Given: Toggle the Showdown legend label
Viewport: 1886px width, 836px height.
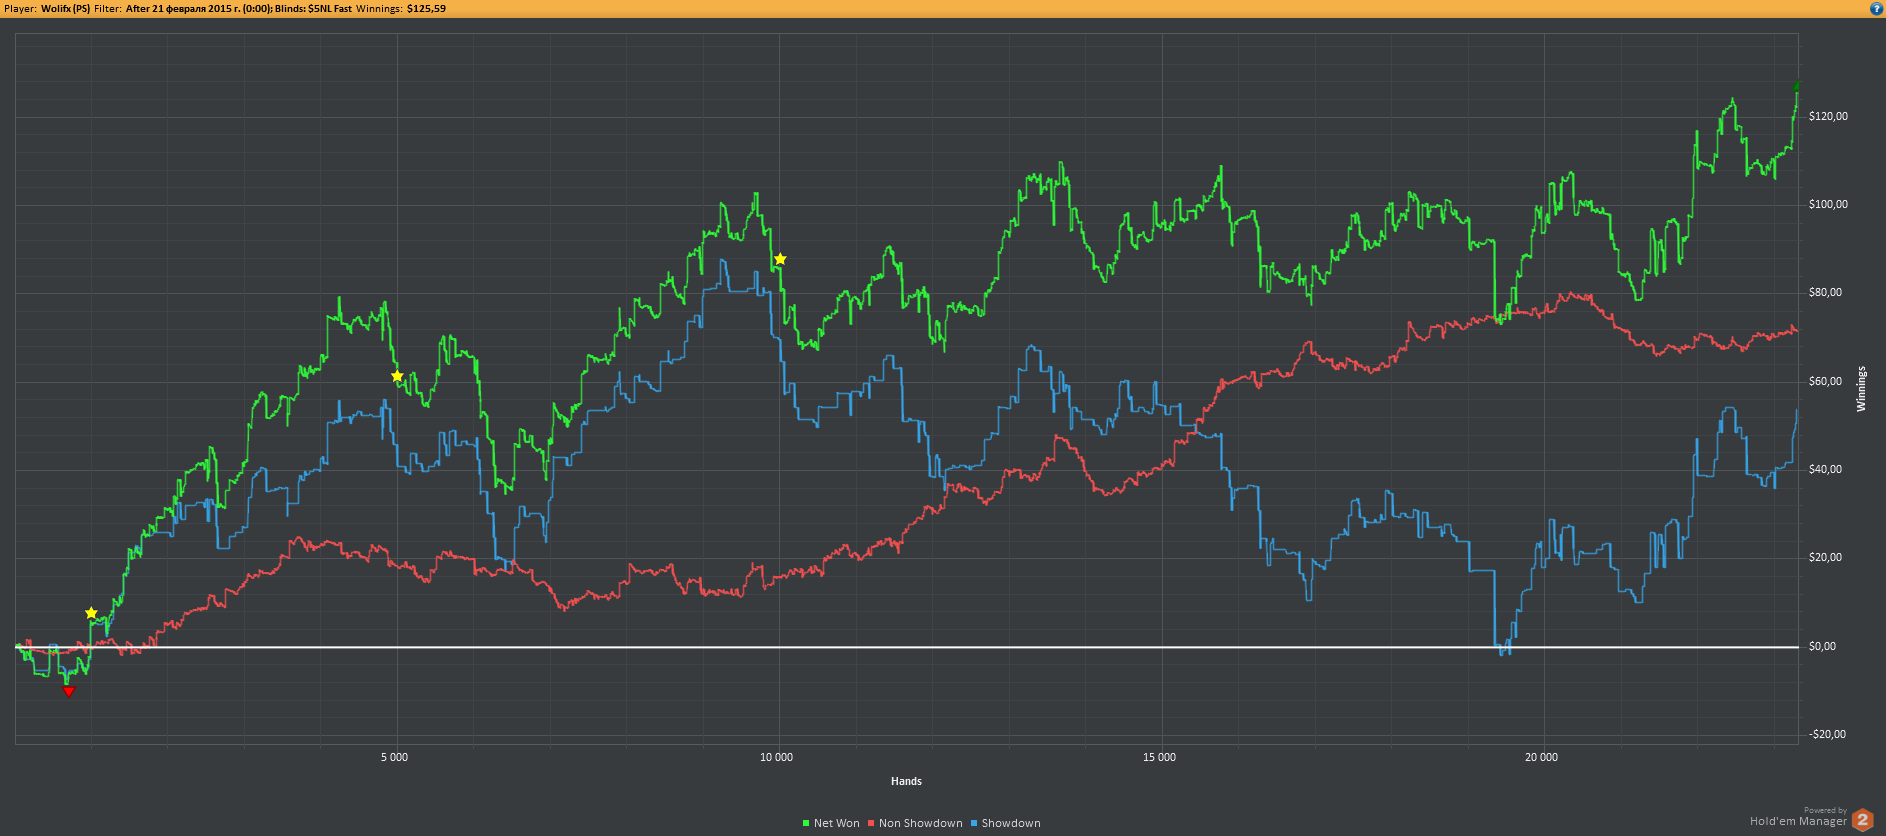Looking at the screenshot, I should (x=1011, y=823).
